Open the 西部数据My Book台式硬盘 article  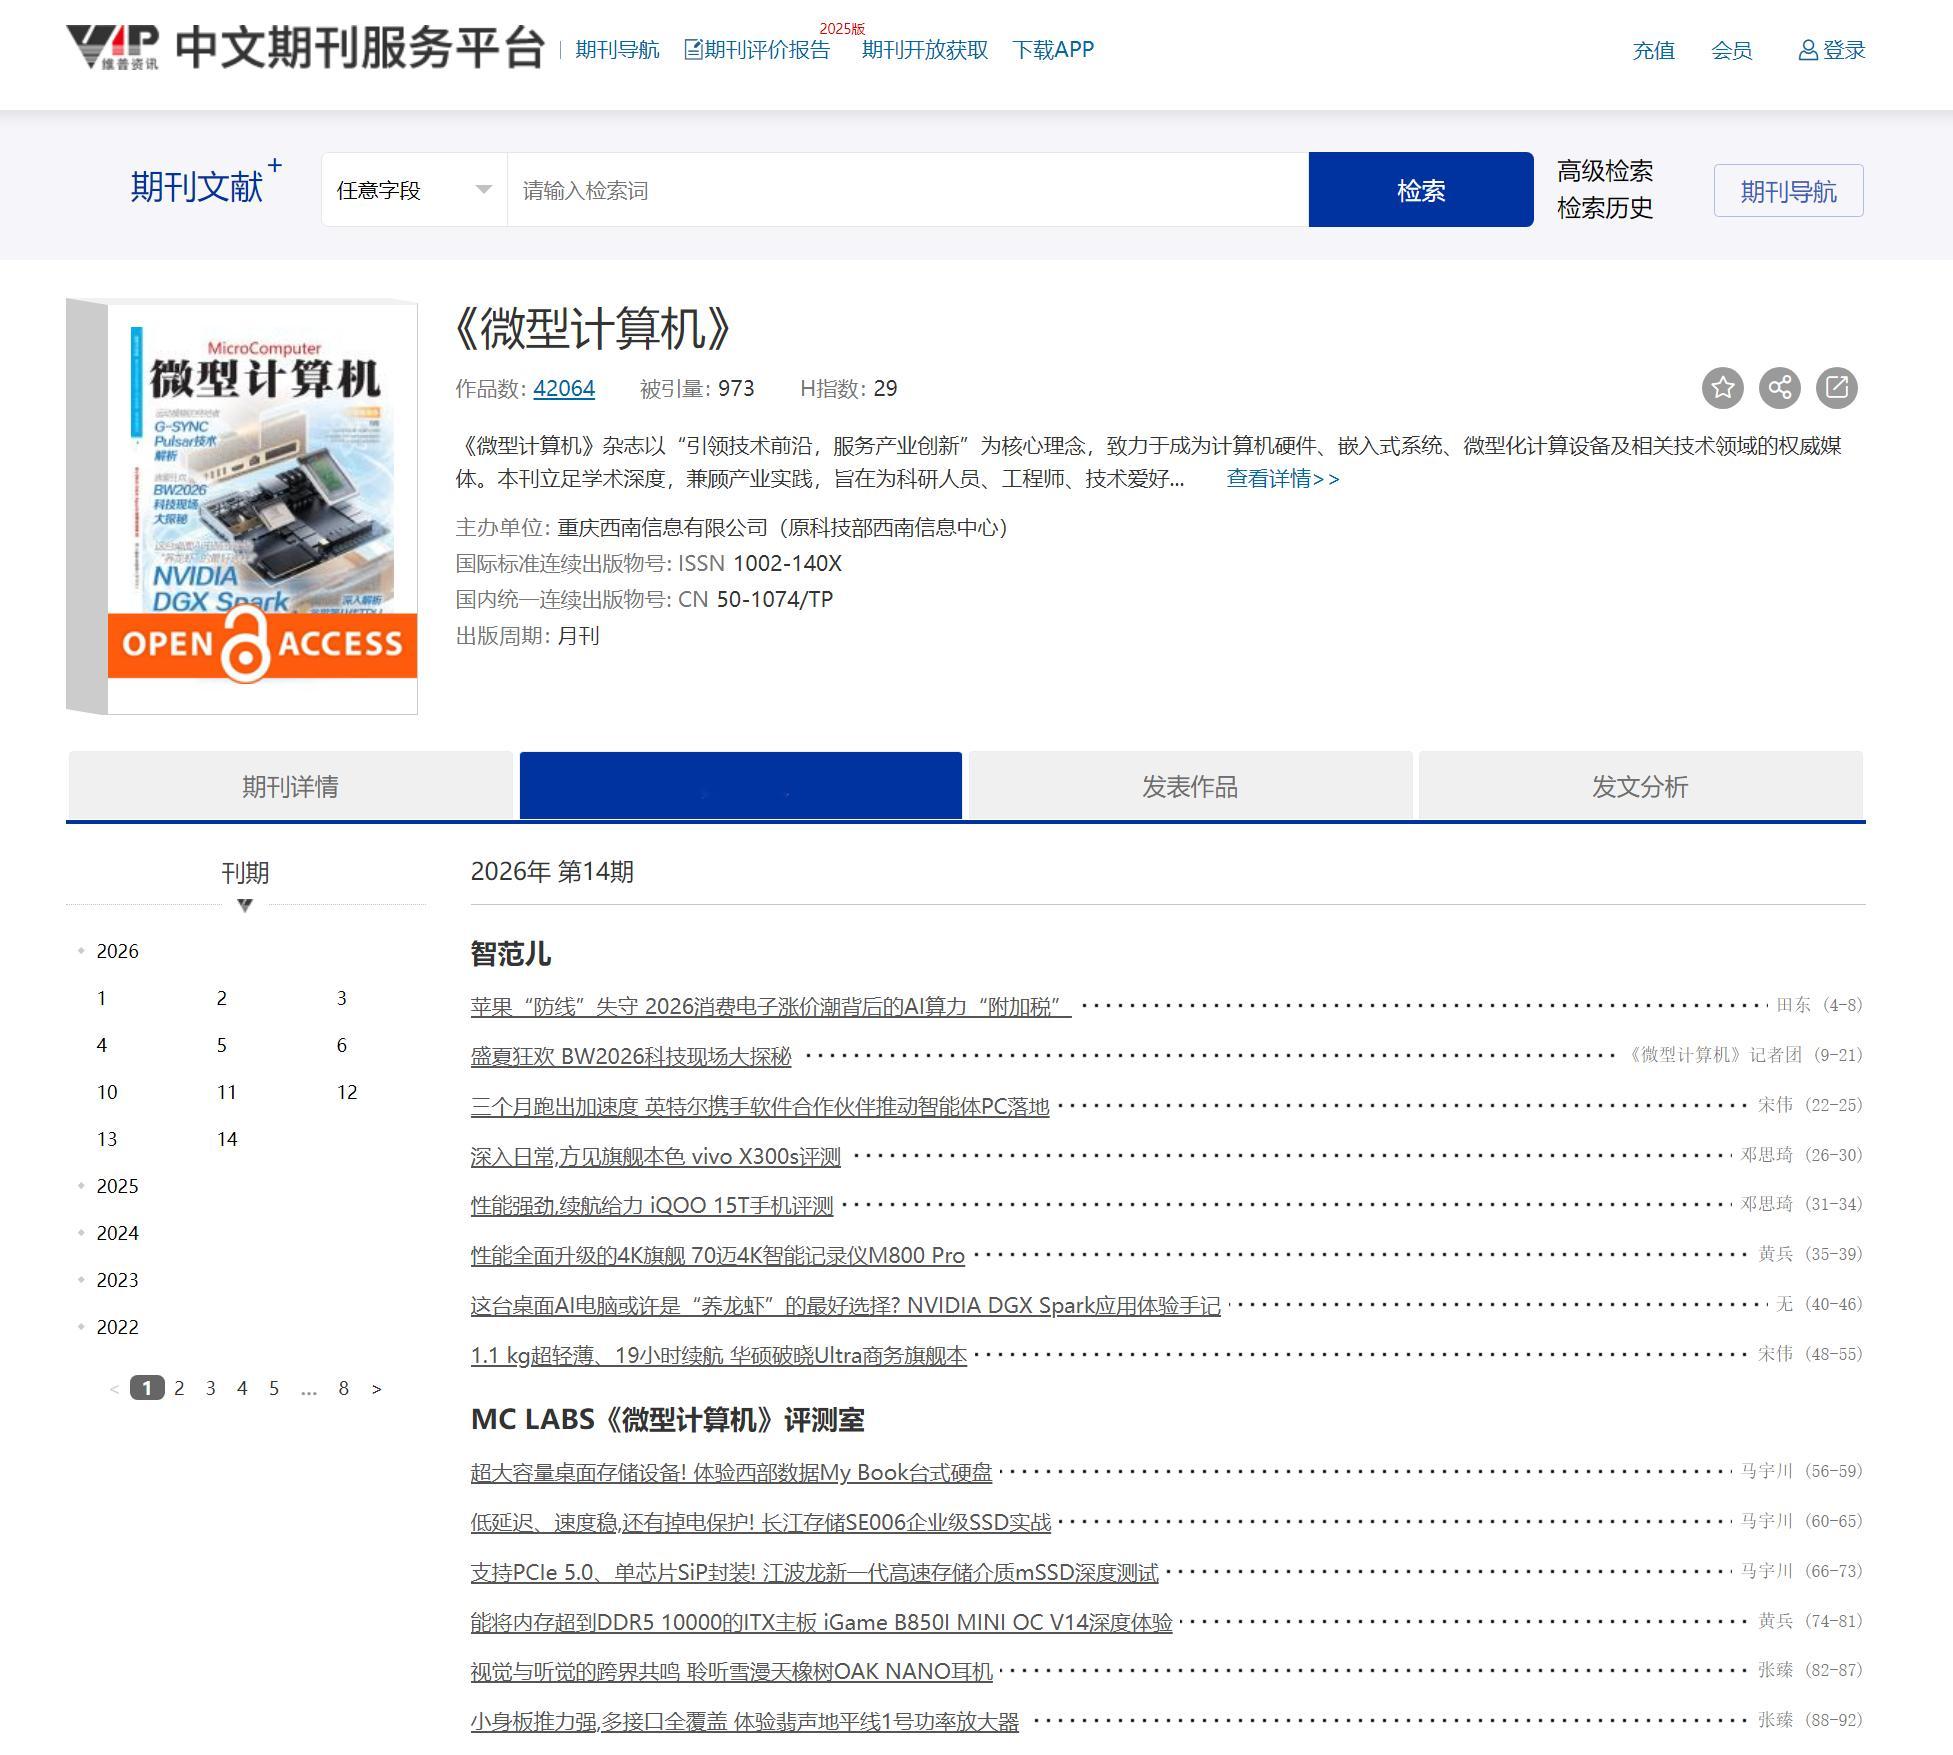(731, 1472)
